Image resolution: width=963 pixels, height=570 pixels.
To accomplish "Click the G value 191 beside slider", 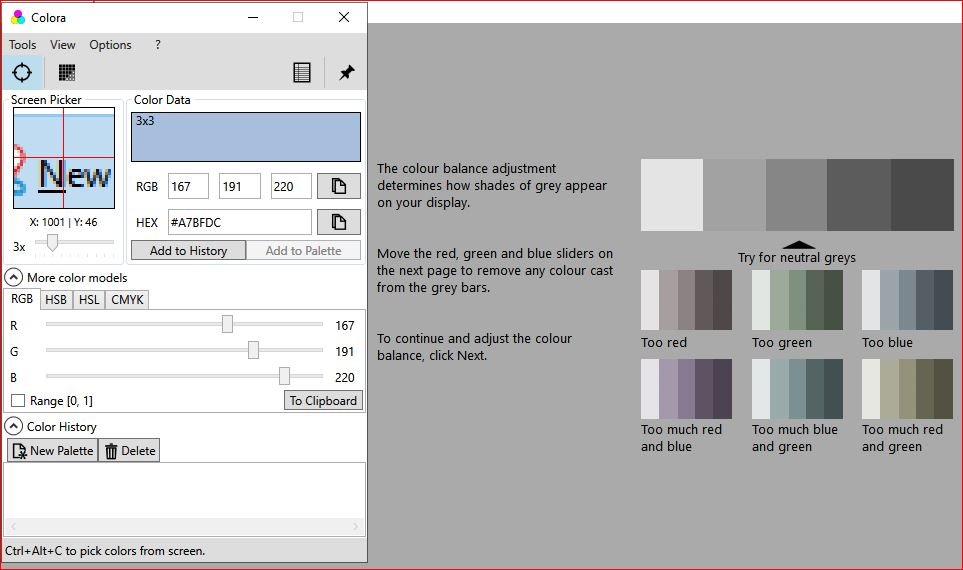I will pyautogui.click(x=345, y=351).
